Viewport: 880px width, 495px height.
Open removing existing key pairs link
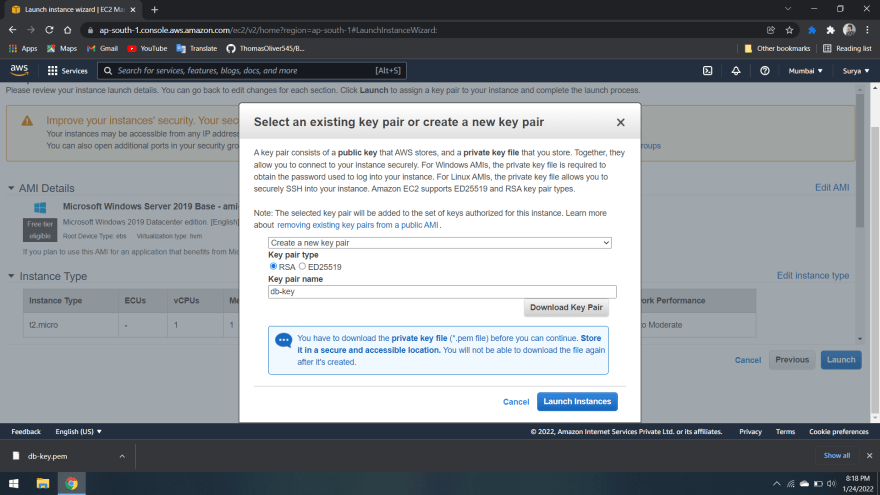tap(358, 225)
